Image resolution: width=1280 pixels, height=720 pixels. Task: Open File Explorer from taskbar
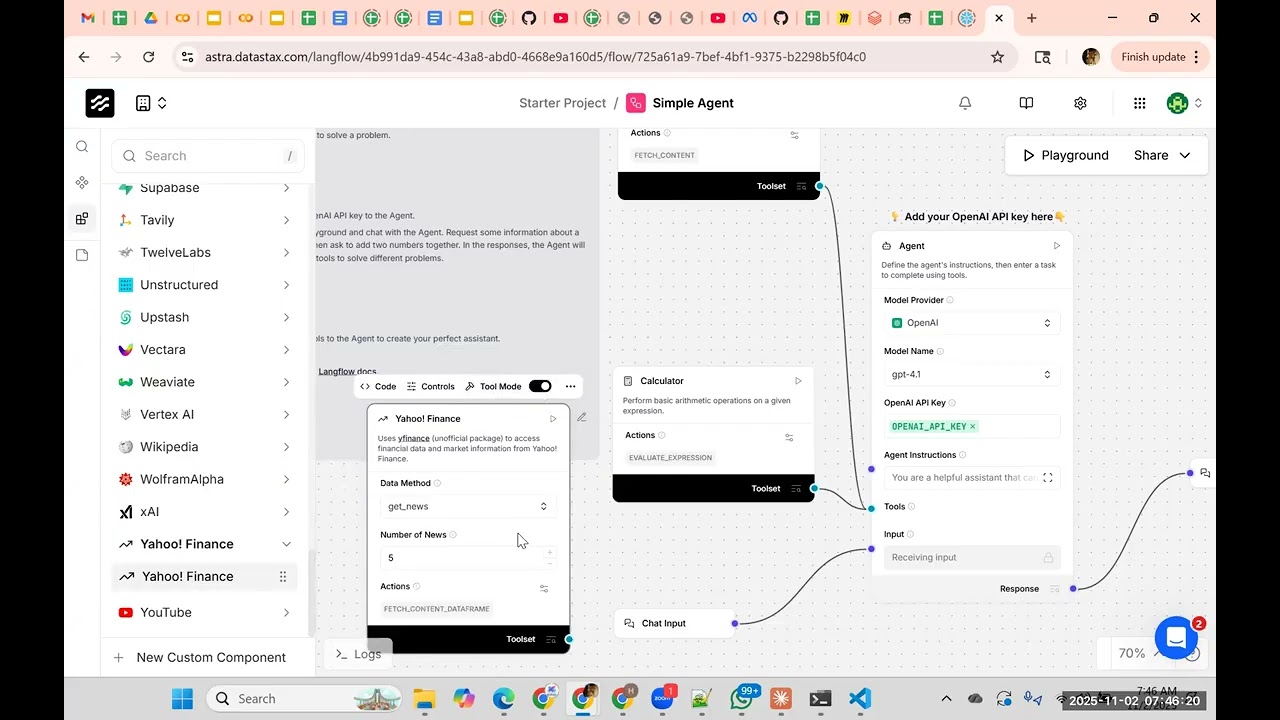[424, 698]
